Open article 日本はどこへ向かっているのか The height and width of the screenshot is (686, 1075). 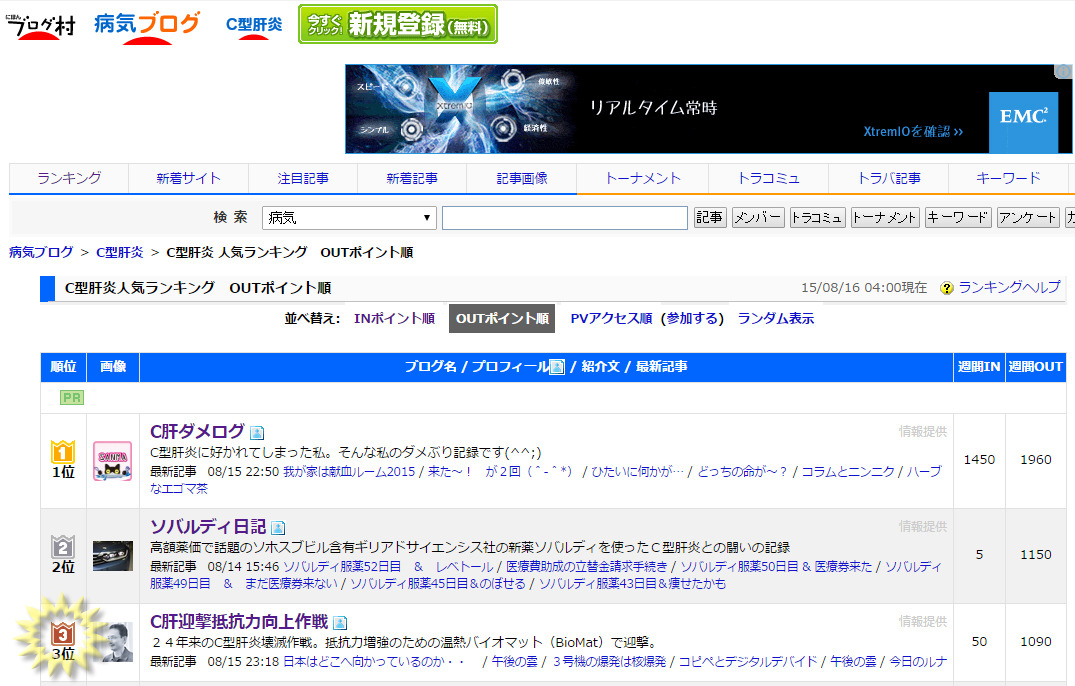point(374,661)
